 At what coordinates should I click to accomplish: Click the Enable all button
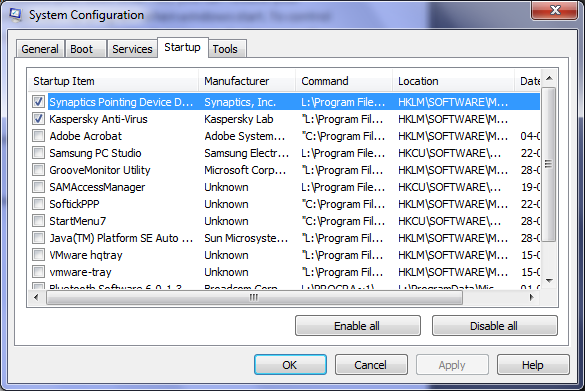click(x=357, y=326)
